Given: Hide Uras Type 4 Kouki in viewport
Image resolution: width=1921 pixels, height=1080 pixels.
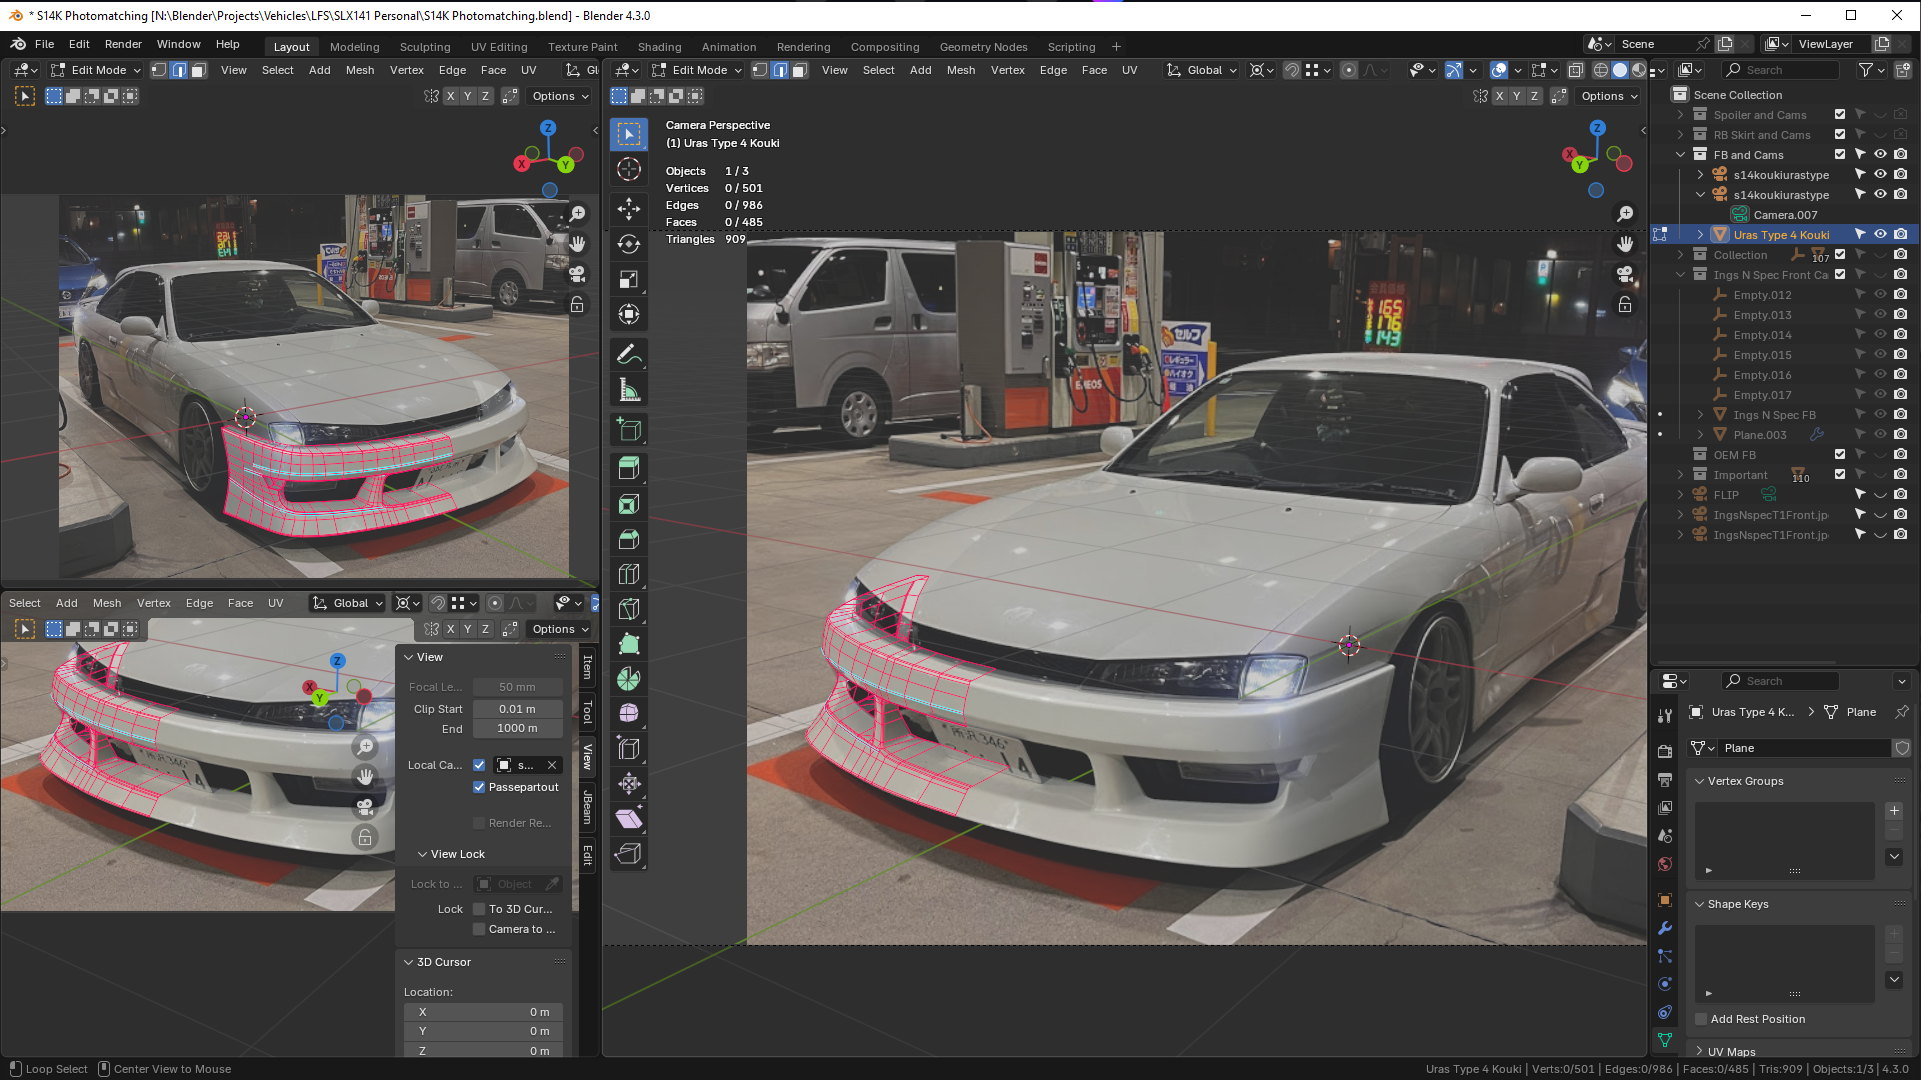Looking at the screenshot, I should click(x=1880, y=234).
